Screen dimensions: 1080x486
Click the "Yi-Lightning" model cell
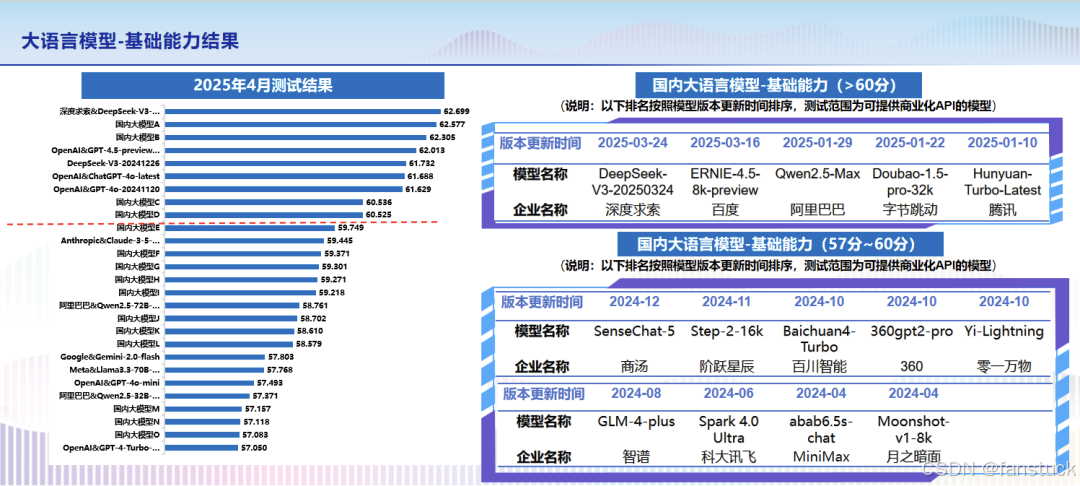point(1004,331)
